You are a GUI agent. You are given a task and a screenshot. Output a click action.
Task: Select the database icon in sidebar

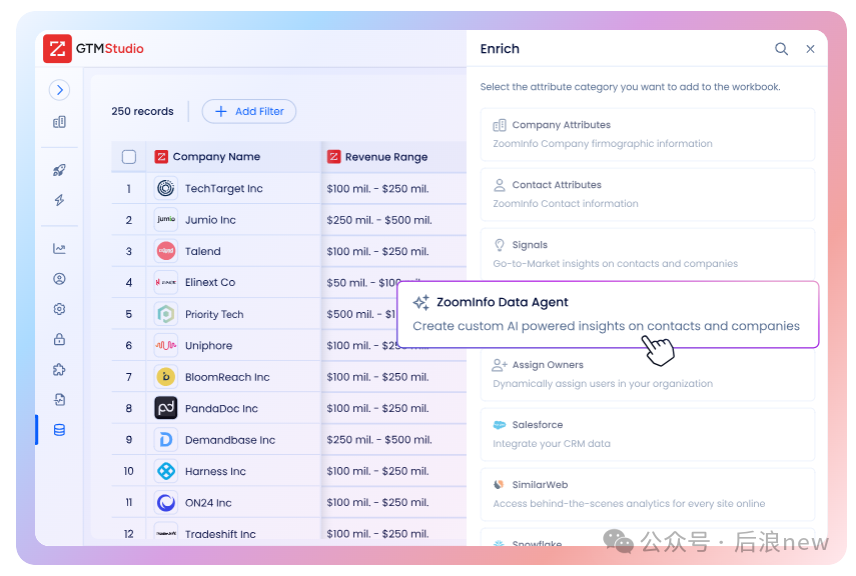click(x=60, y=430)
